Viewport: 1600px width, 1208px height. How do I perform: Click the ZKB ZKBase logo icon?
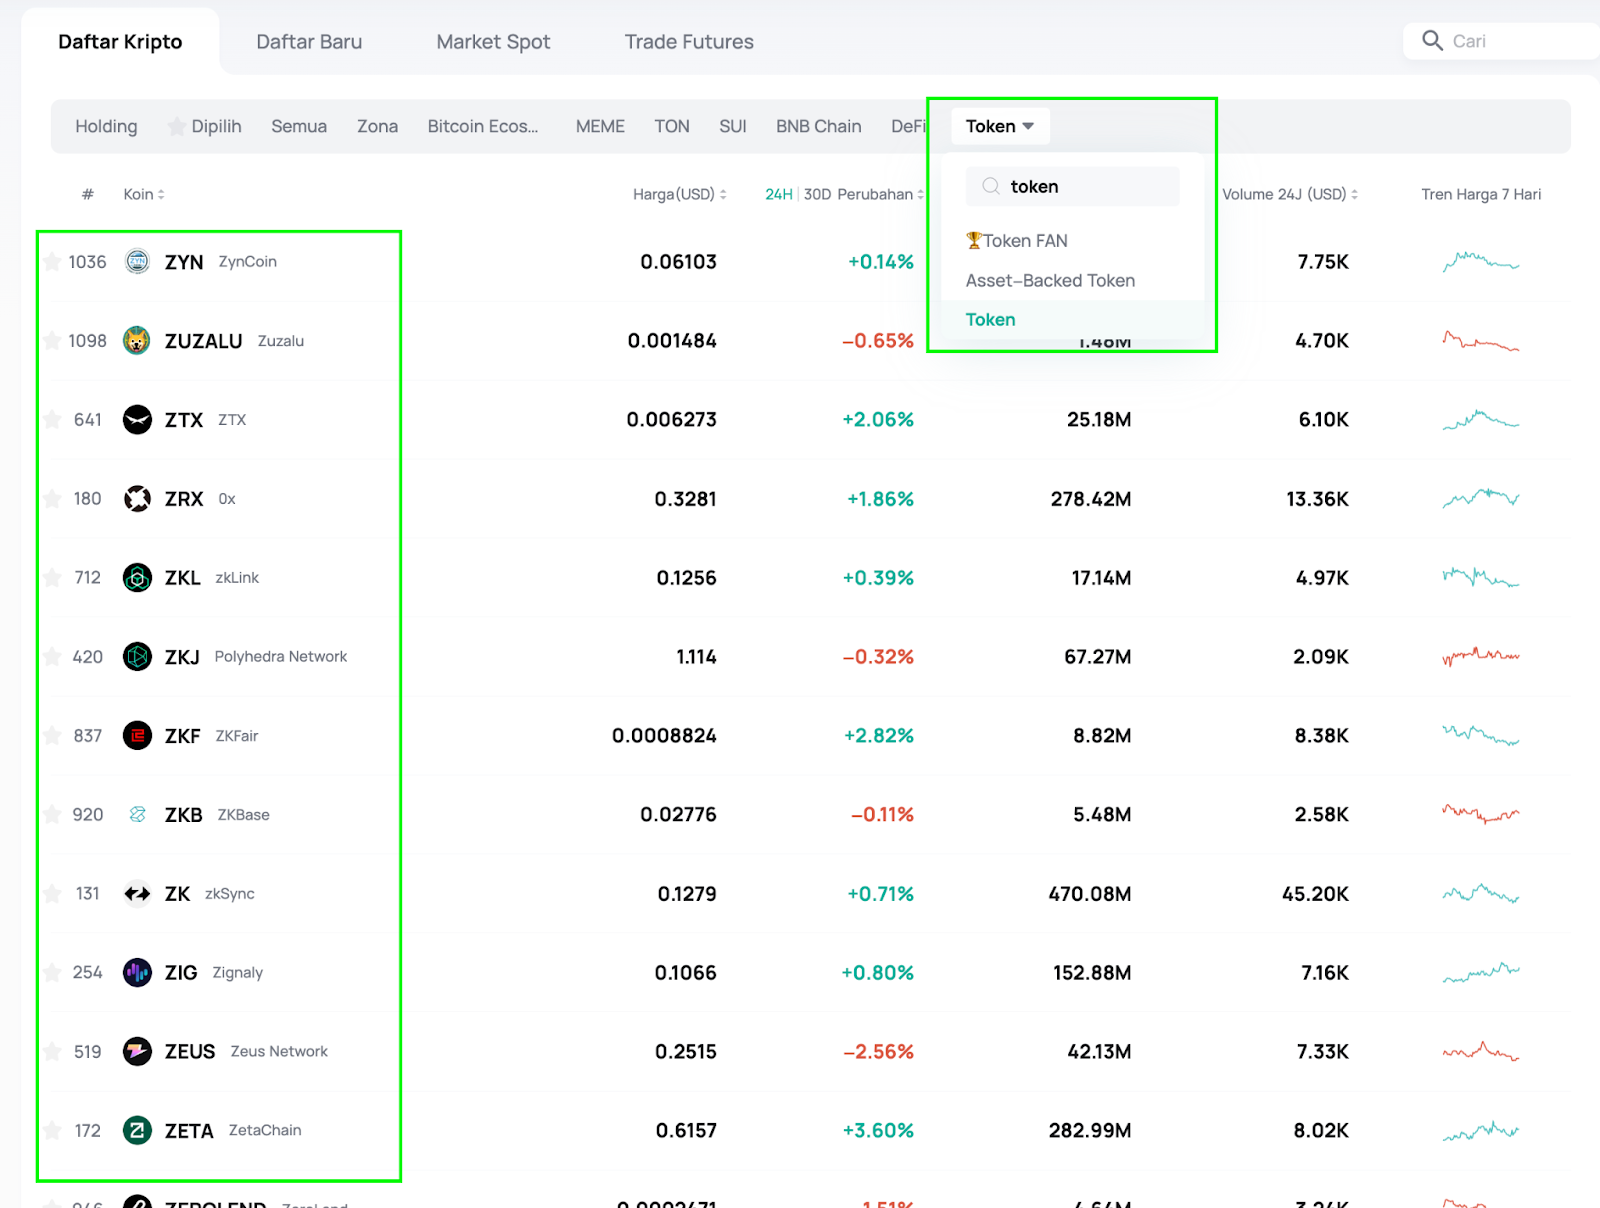pyautogui.click(x=137, y=815)
